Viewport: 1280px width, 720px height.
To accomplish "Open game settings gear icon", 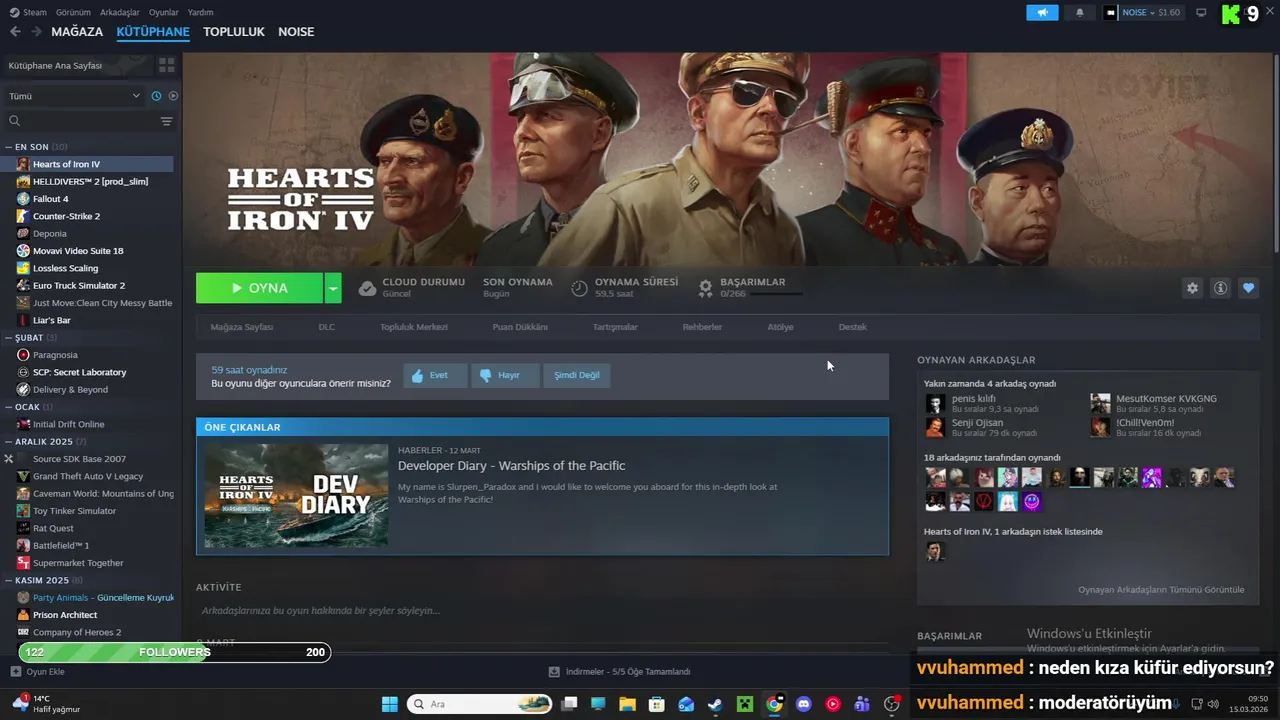I will [x=1192, y=288].
